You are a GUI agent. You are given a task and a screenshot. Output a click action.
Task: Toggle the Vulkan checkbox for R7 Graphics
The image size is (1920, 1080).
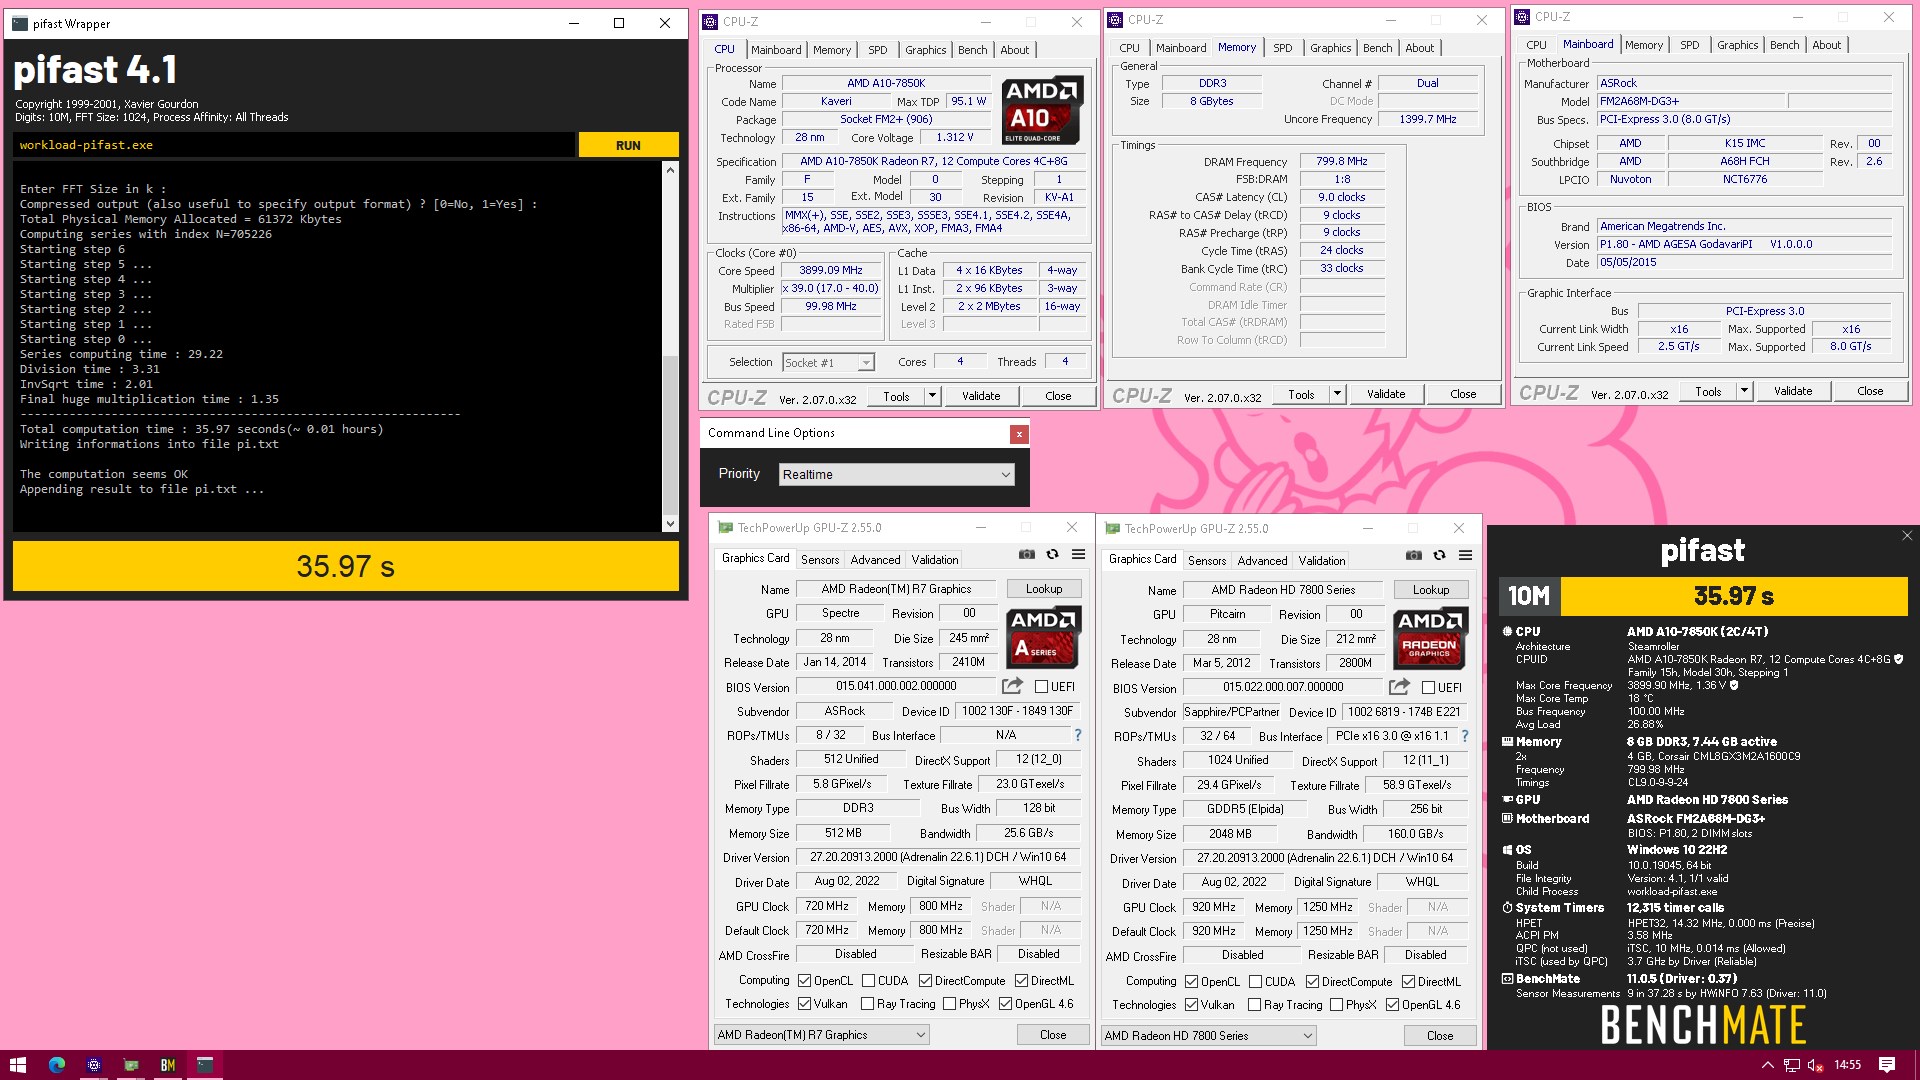pos(804,1004)
